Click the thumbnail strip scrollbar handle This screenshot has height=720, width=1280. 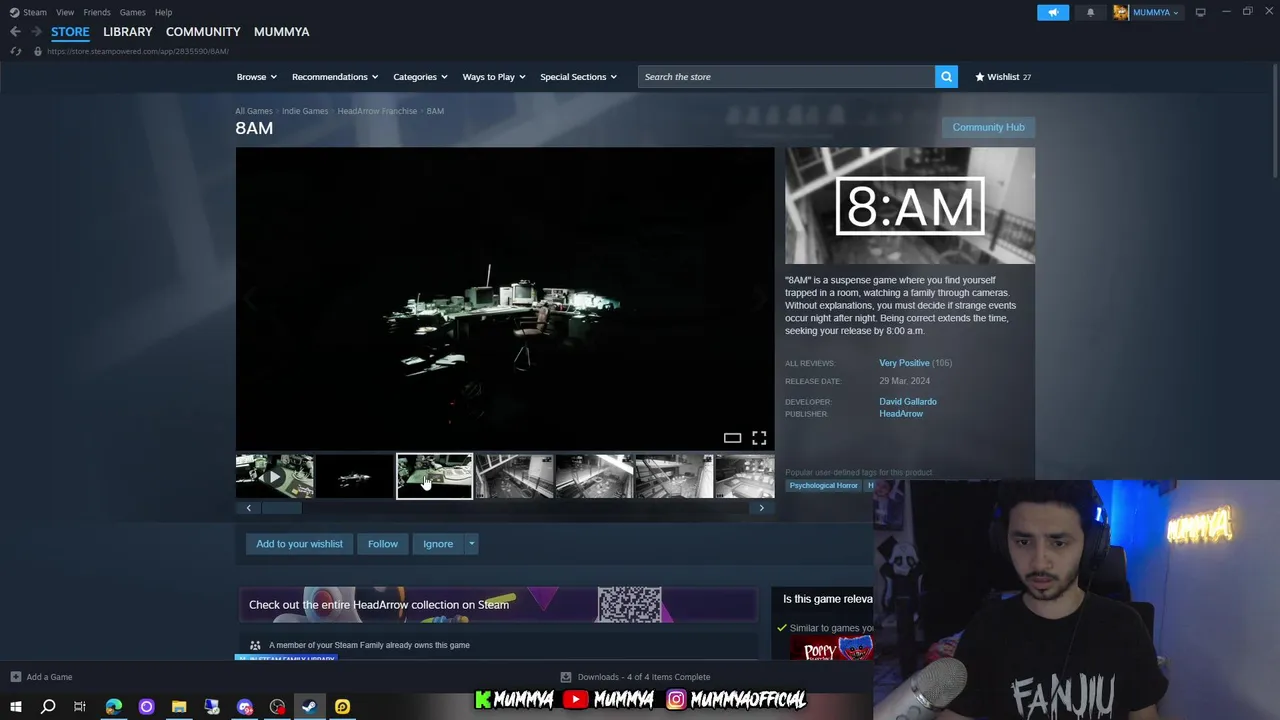point(281,508)
